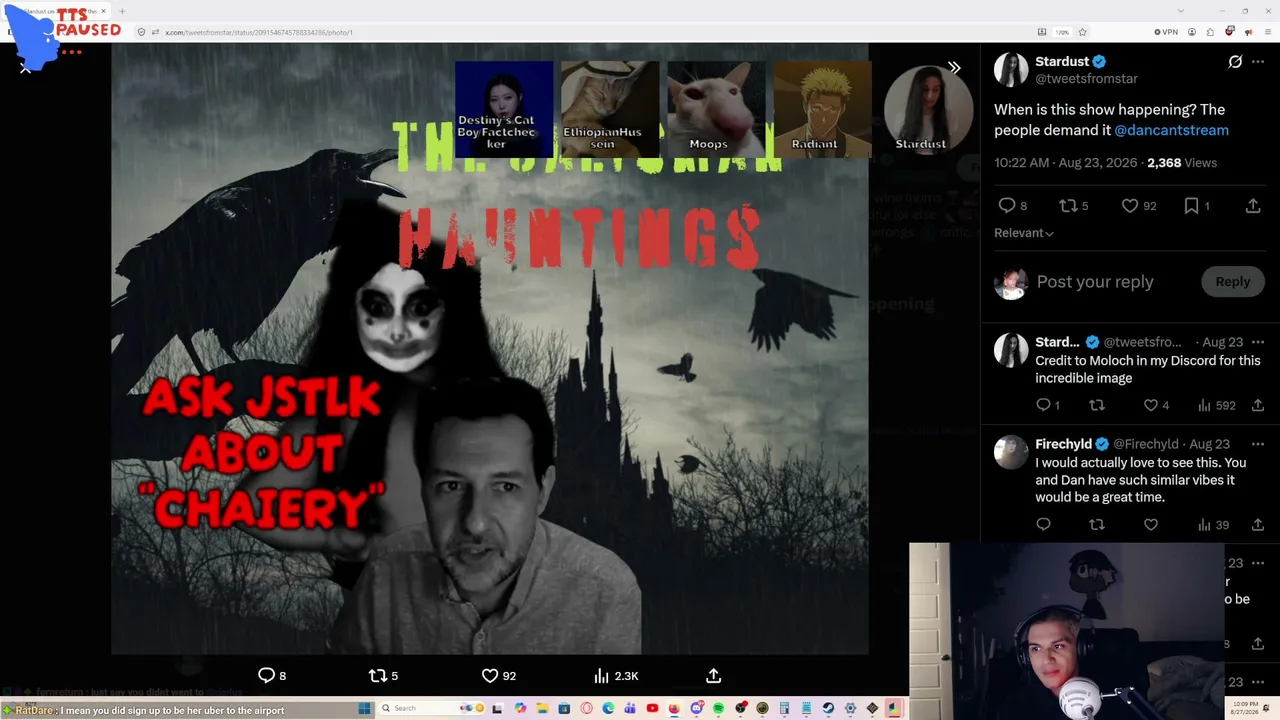
Task: Open the Windows Start menu
Action: click(365, 709)
